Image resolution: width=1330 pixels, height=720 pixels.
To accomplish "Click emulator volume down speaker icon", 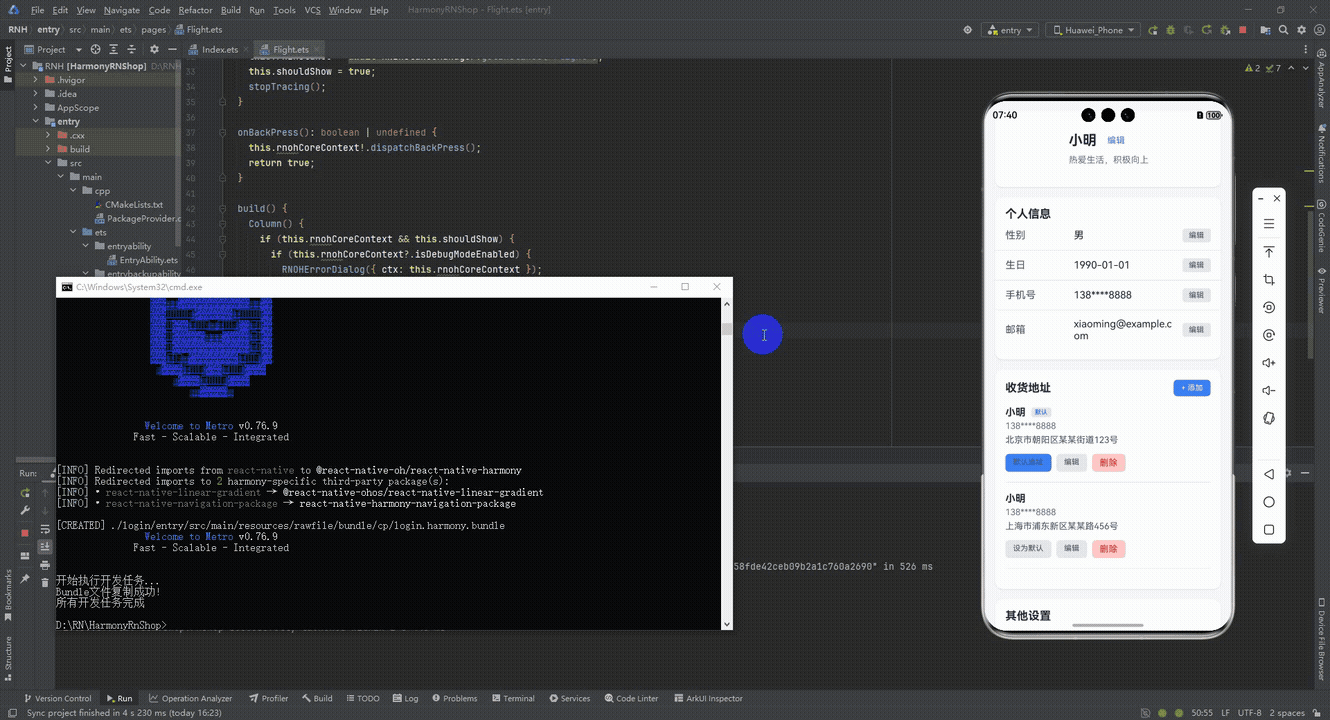I will (1269, 391).
